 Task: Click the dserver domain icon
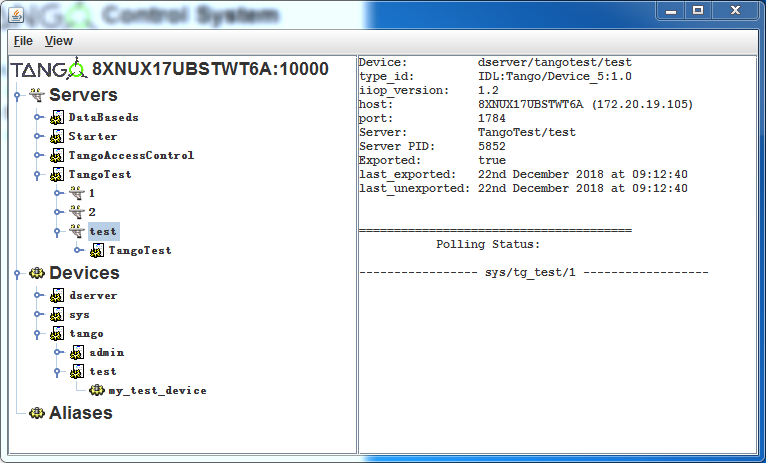[x=57, y=295]
